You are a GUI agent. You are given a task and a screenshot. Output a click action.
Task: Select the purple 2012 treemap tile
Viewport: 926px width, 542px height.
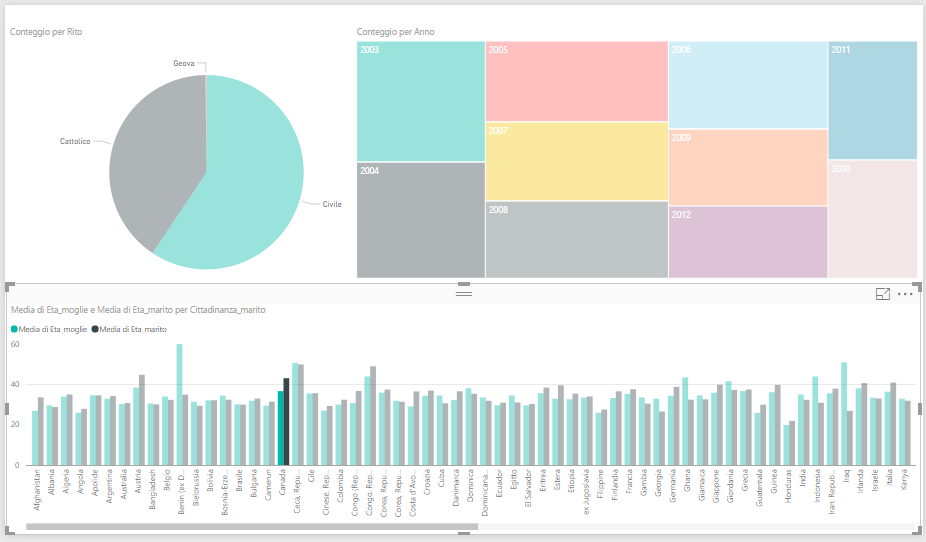(x=748, y=242)
